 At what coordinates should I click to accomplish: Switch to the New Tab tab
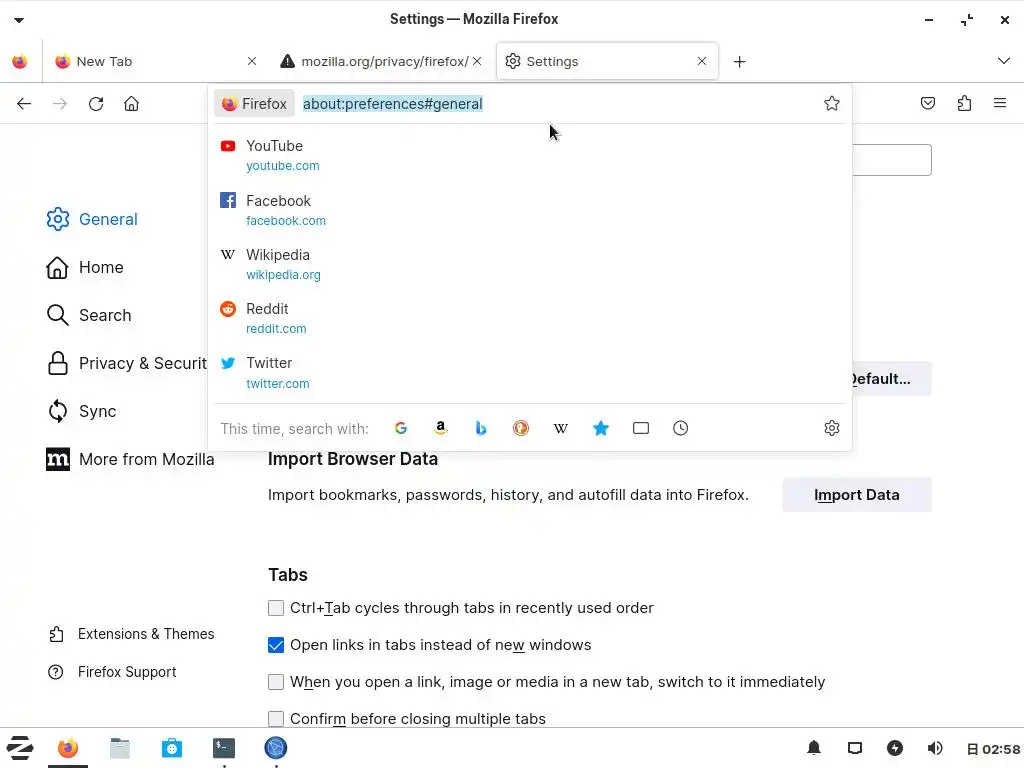(153, 61)
